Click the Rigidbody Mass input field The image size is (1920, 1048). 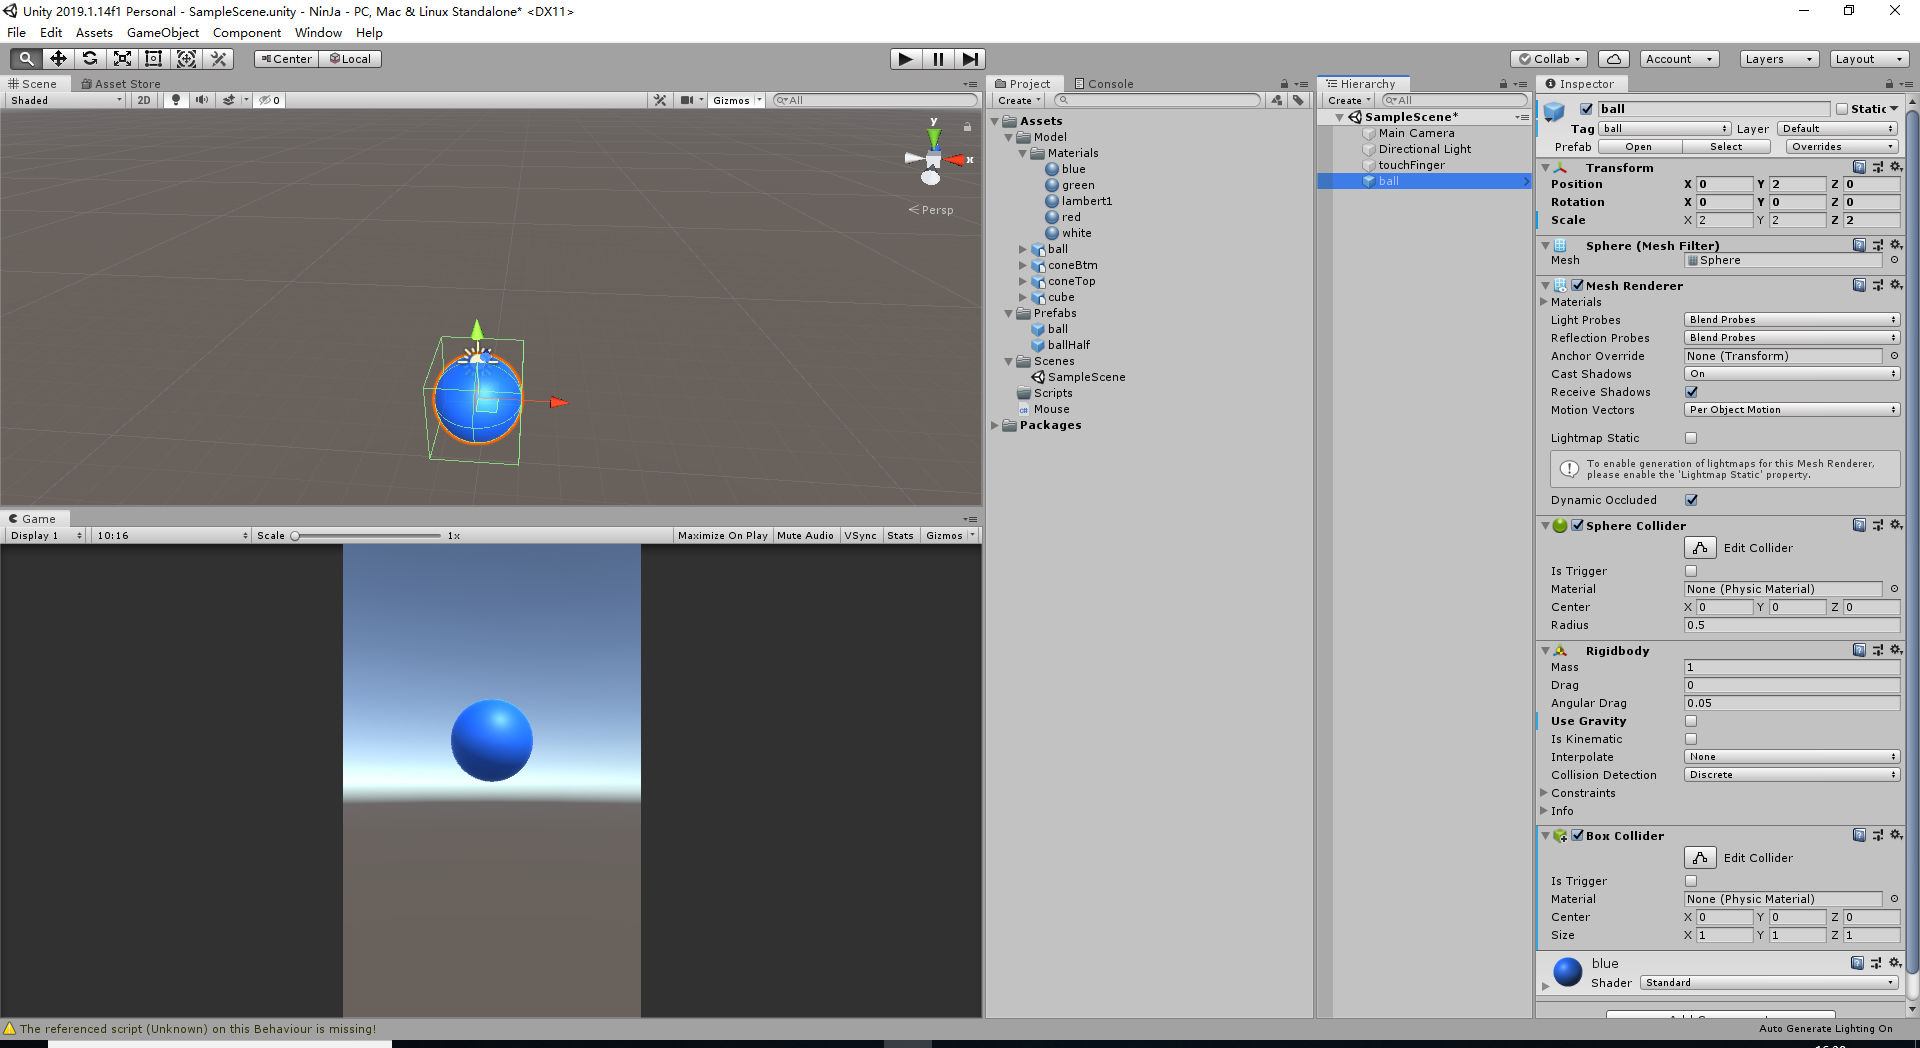pyautogui.click(x=1791, y=667)
